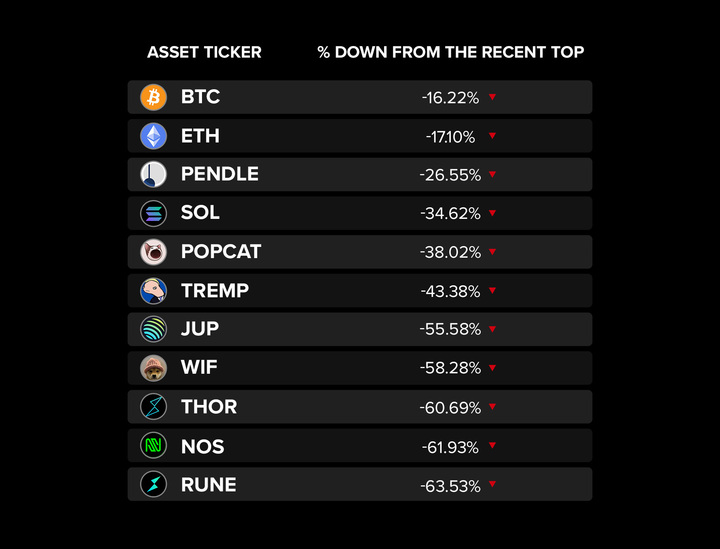The image size is (720, 549).
Task: Click the PENDLE ticker label
Action: point(219,174)
